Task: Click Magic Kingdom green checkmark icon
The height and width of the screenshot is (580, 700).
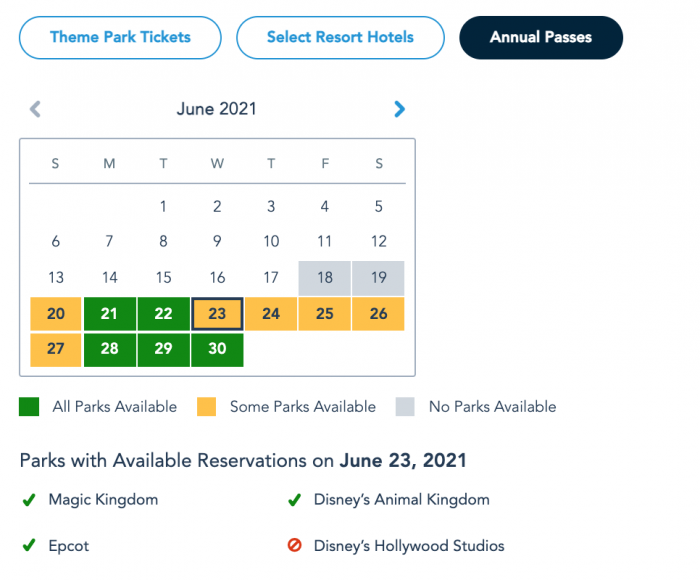Action: click(29, 499)
